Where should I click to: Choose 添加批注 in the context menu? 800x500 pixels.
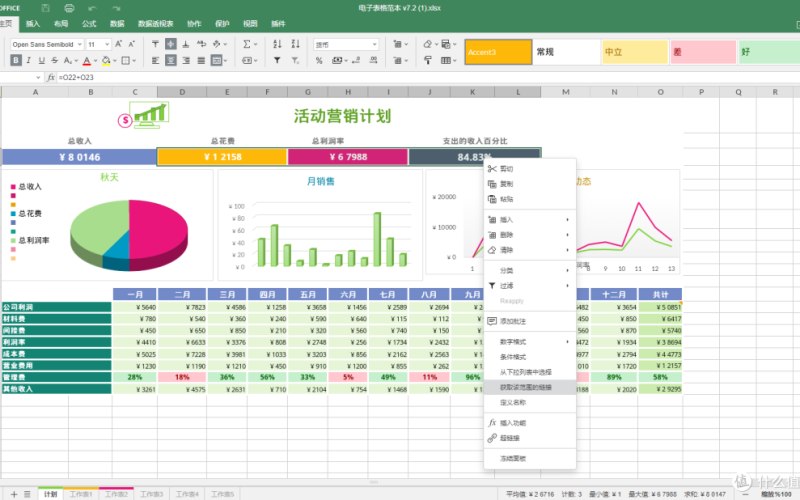pos(530,321)
